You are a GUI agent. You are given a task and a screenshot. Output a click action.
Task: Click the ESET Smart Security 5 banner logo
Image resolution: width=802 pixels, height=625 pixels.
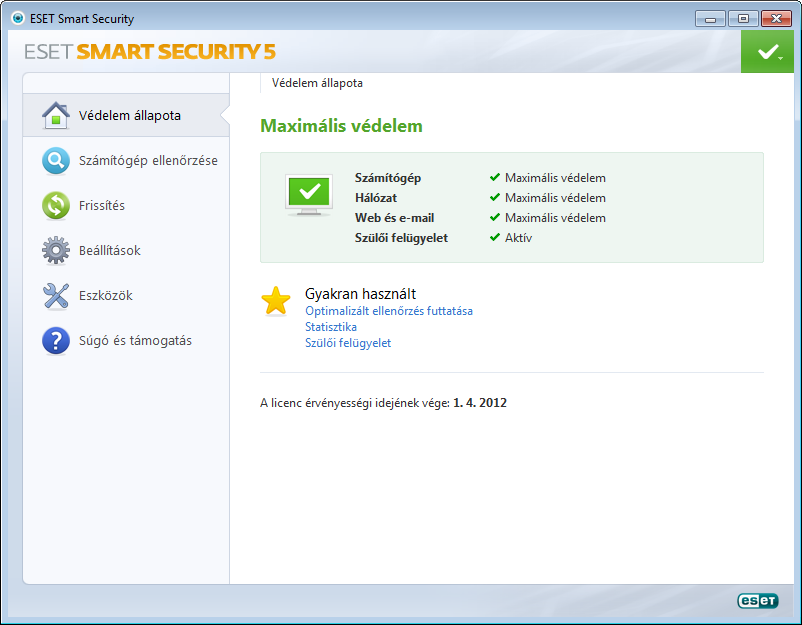pos(149,52)
